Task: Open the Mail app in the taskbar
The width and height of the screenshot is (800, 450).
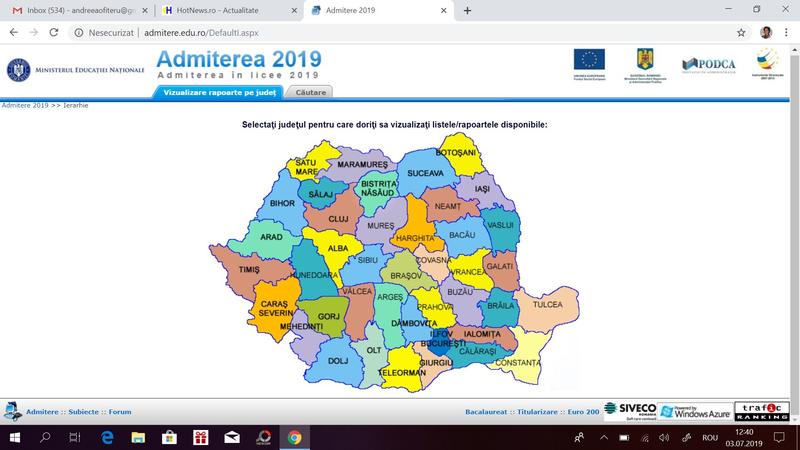Action: coord(232,437)
